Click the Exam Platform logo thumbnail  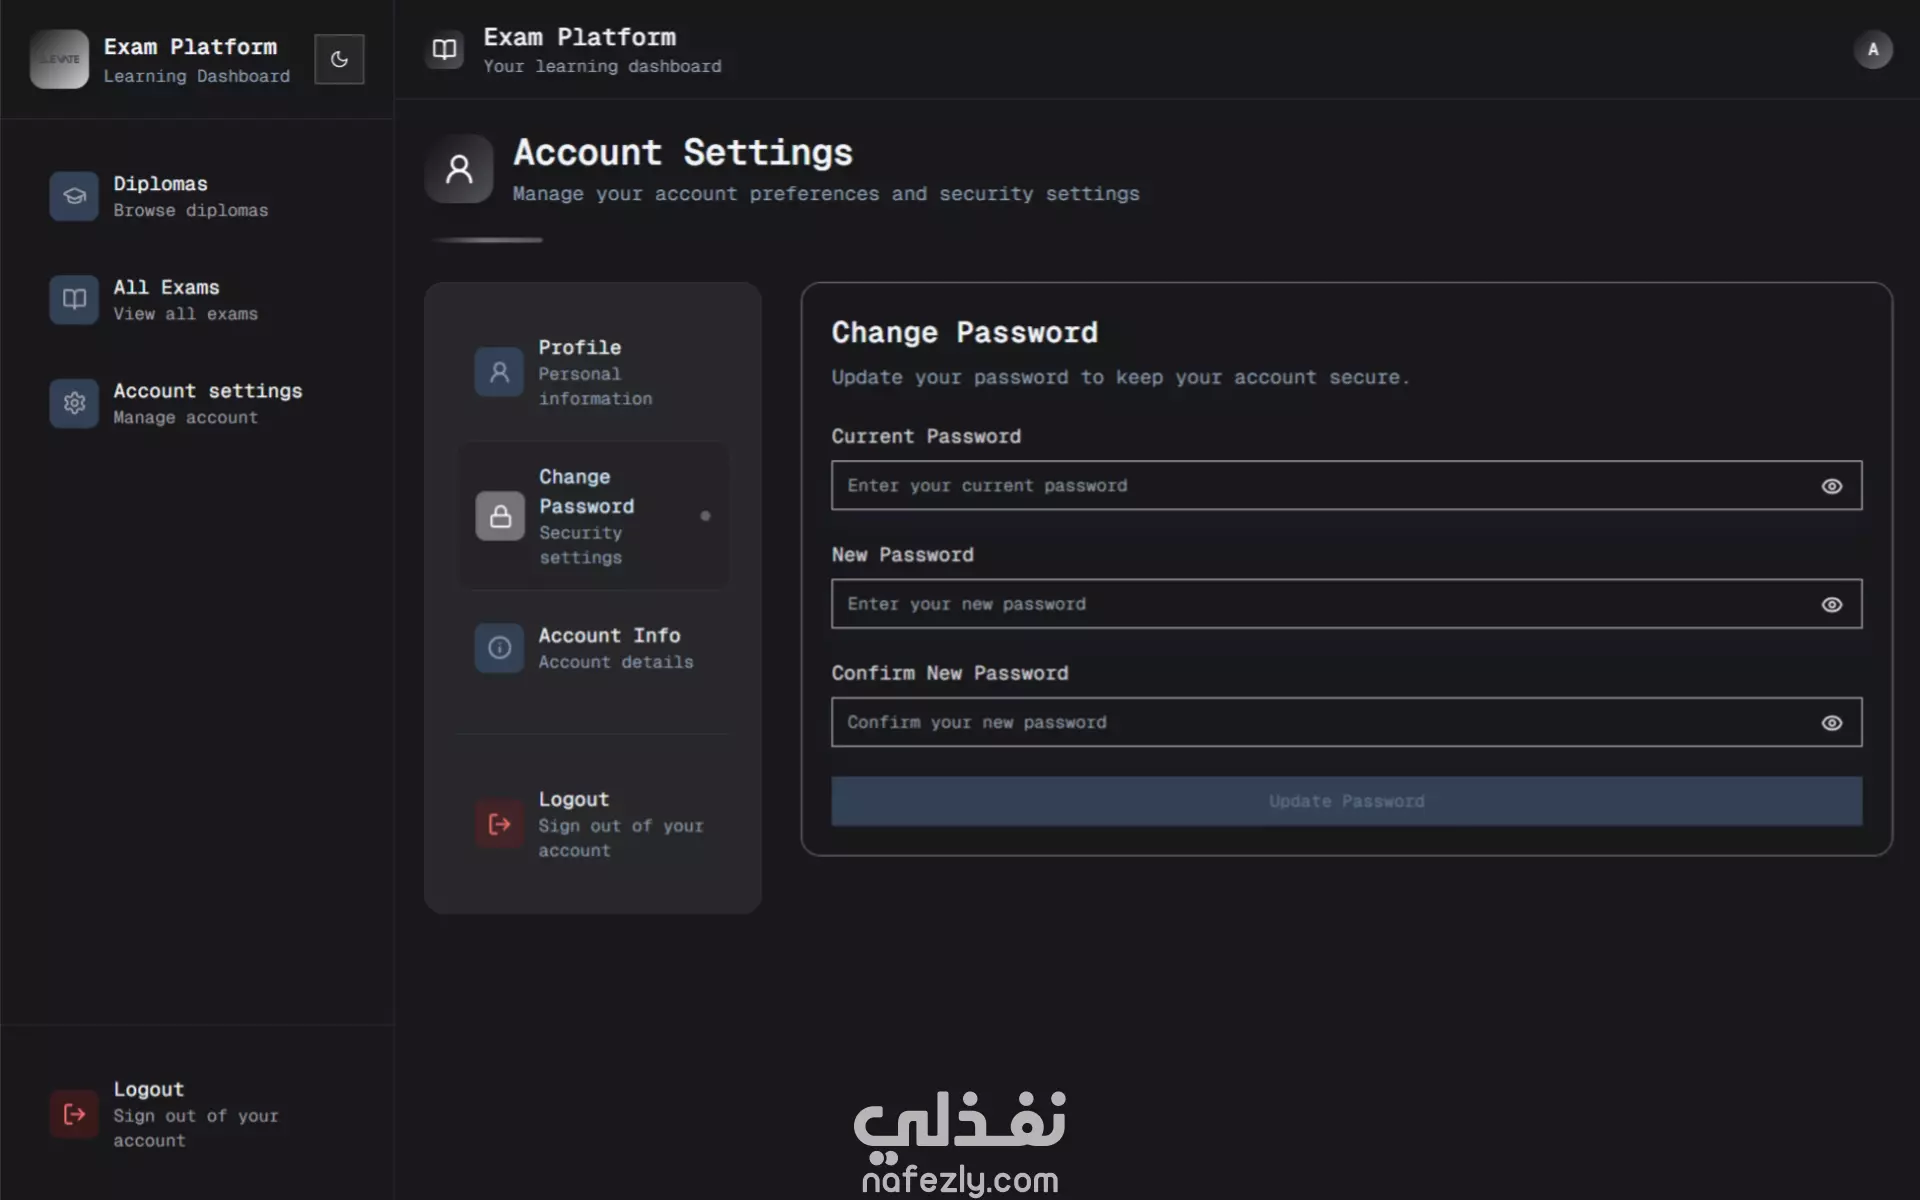59,59
